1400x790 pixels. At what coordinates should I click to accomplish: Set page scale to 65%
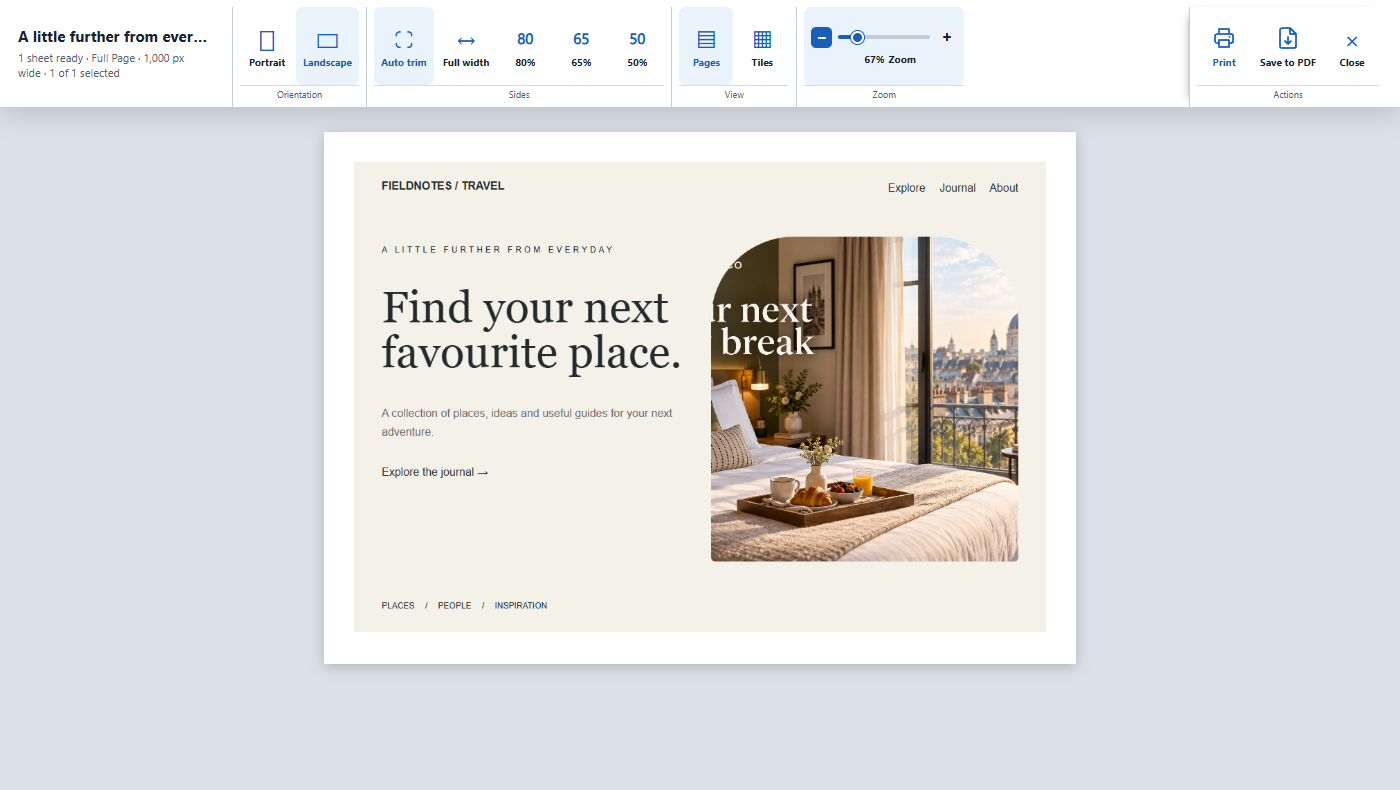[581, 47]
